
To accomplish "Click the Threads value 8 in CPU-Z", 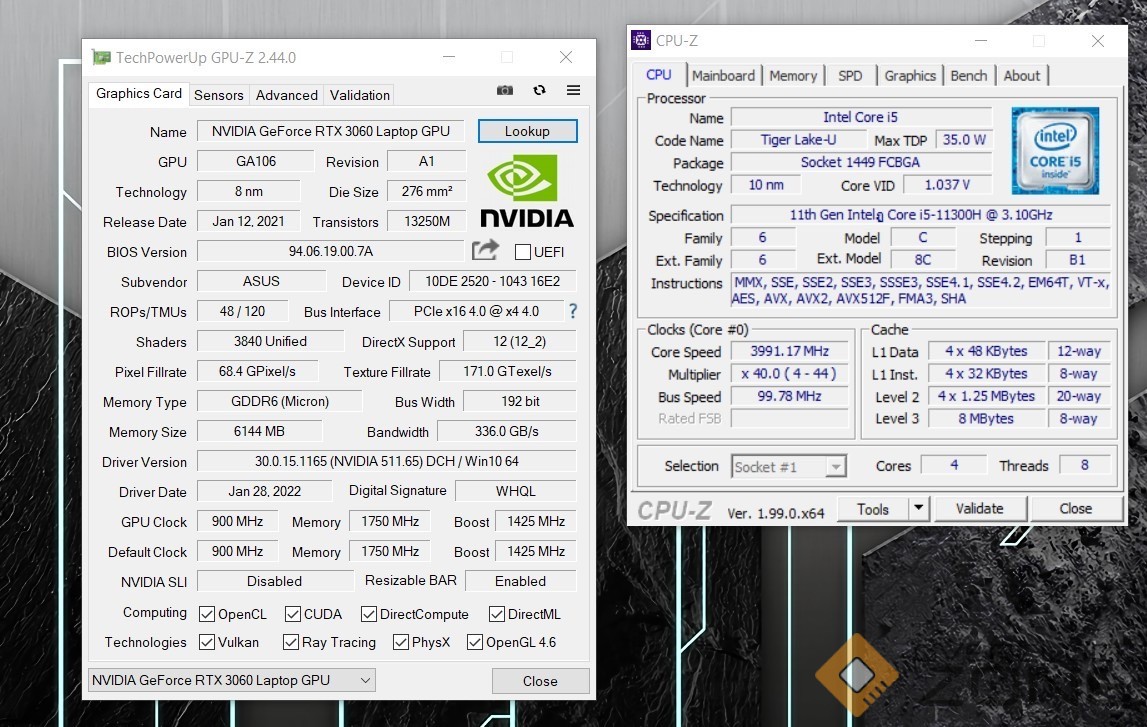I will pos(1084,465).
